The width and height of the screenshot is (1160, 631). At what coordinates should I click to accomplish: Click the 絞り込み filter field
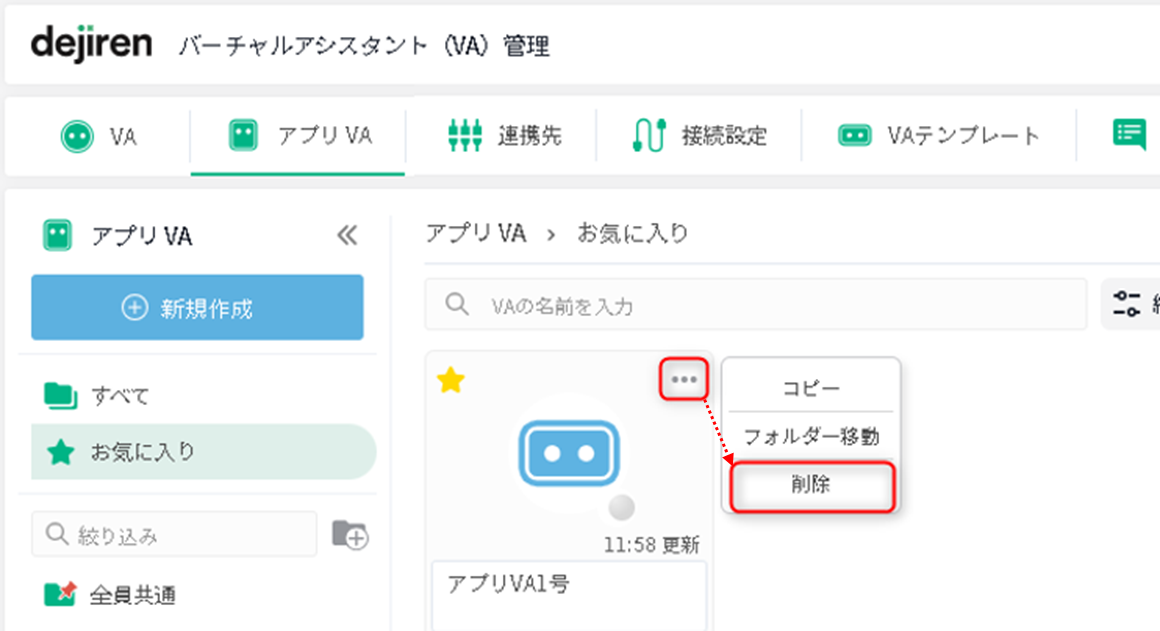pos(174,536)
